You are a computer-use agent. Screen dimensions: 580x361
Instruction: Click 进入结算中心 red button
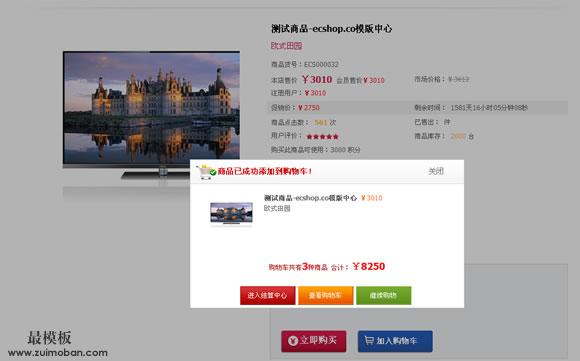click(x=267, y=296)
